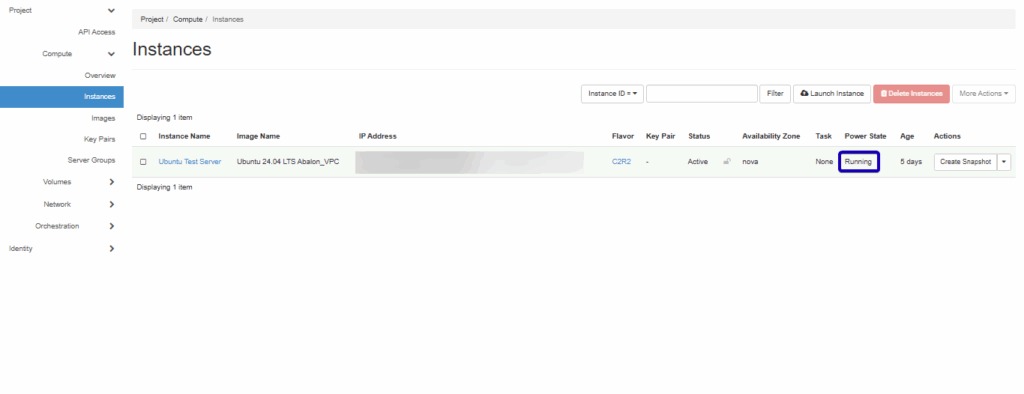Click the lock icon beside Active status
The width and height of the screenshot is (1024, 394).
[727, 161]
